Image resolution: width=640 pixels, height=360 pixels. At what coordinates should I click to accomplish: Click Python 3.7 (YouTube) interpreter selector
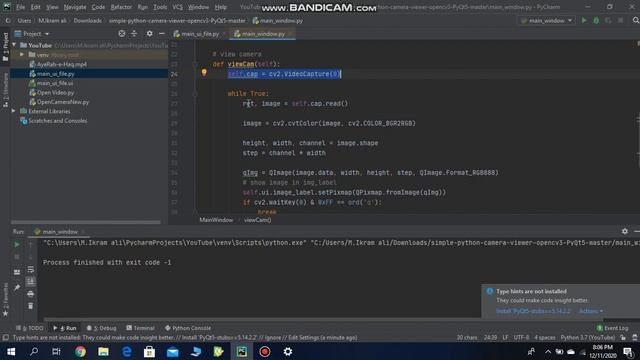coord(587,338)
